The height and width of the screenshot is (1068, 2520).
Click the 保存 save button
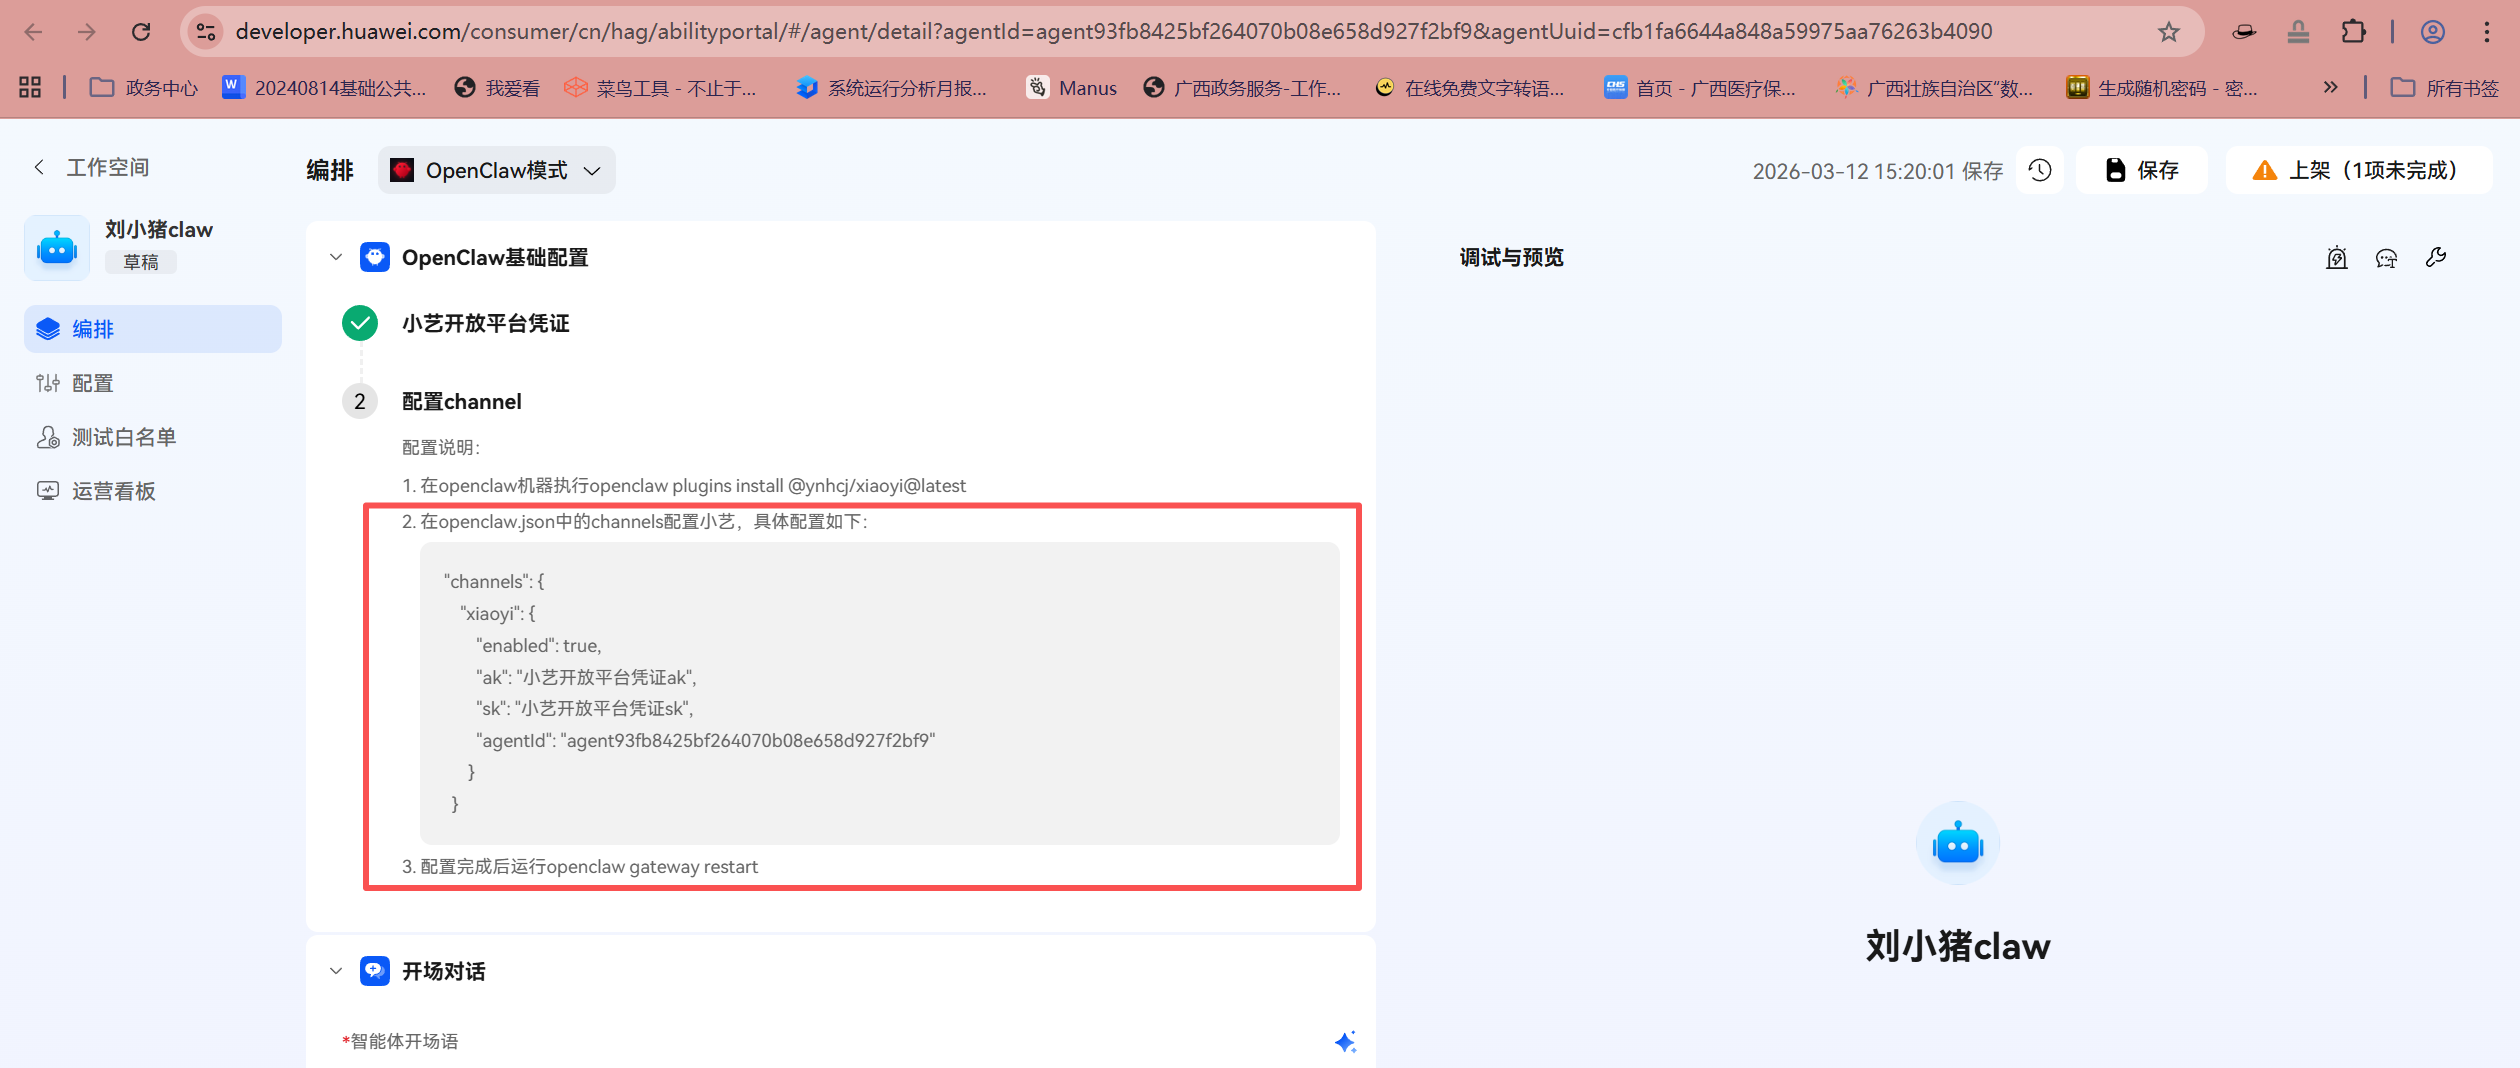2142,170
